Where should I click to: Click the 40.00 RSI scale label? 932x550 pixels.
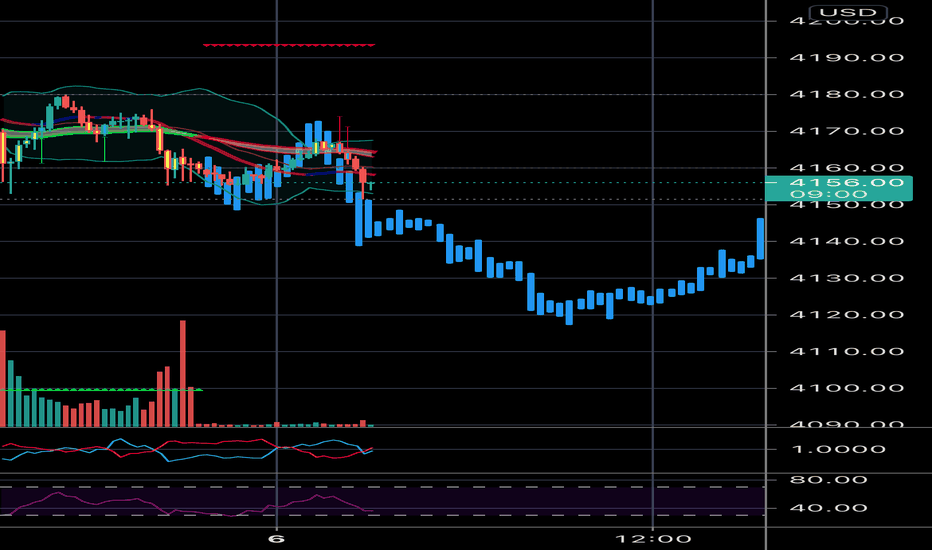829,508
